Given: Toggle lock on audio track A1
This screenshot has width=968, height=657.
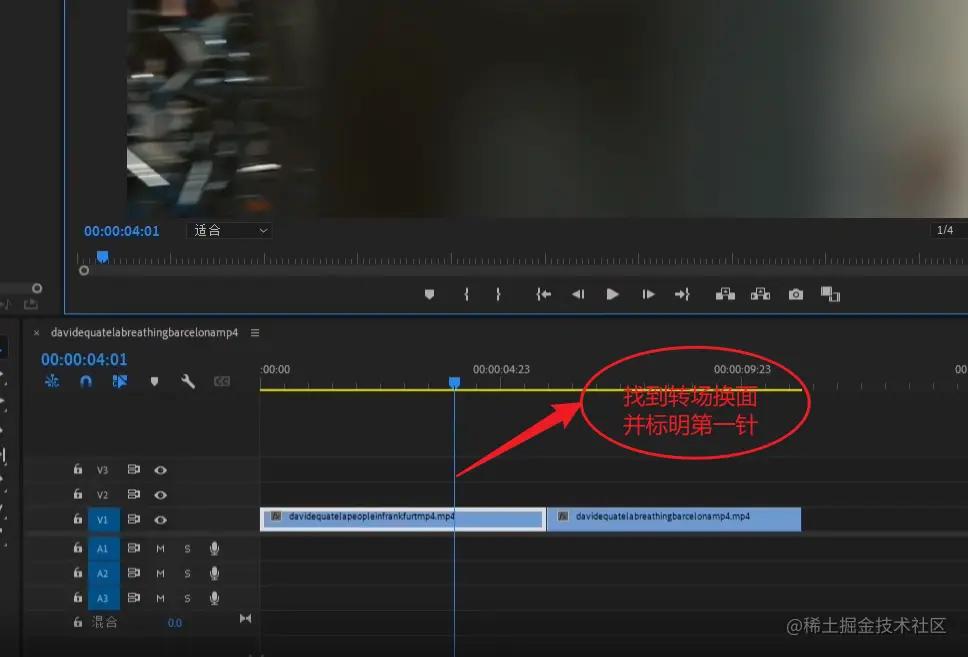Looking at the screenshot, I should point(78,548).
